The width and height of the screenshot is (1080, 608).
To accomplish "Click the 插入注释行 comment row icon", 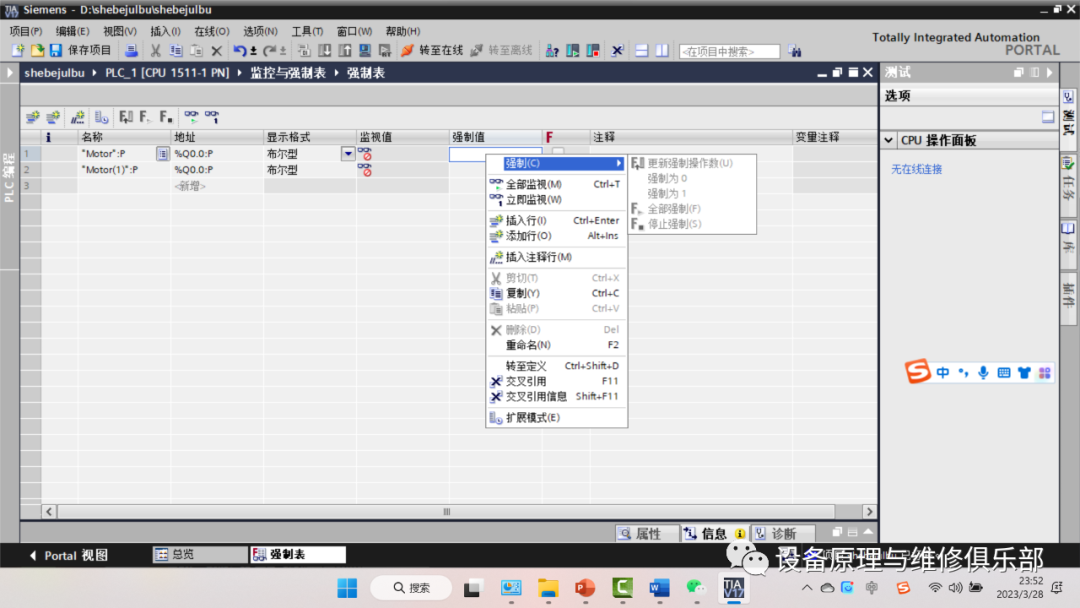I will click(77, 117).
